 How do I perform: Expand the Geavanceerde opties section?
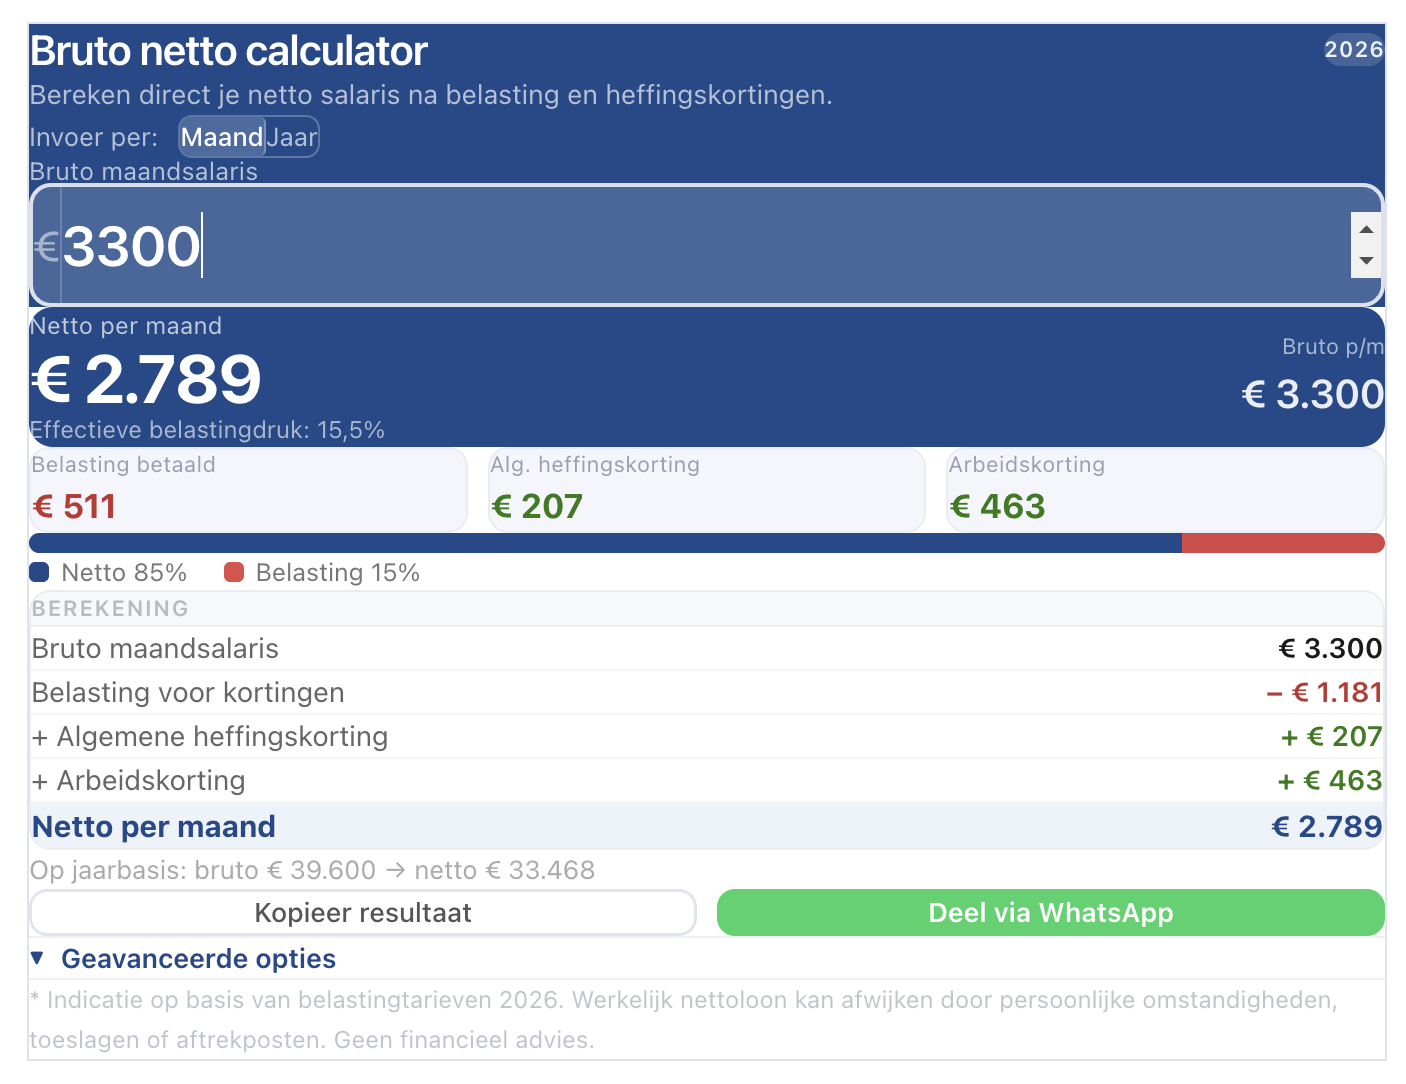[x=198, y=959]
